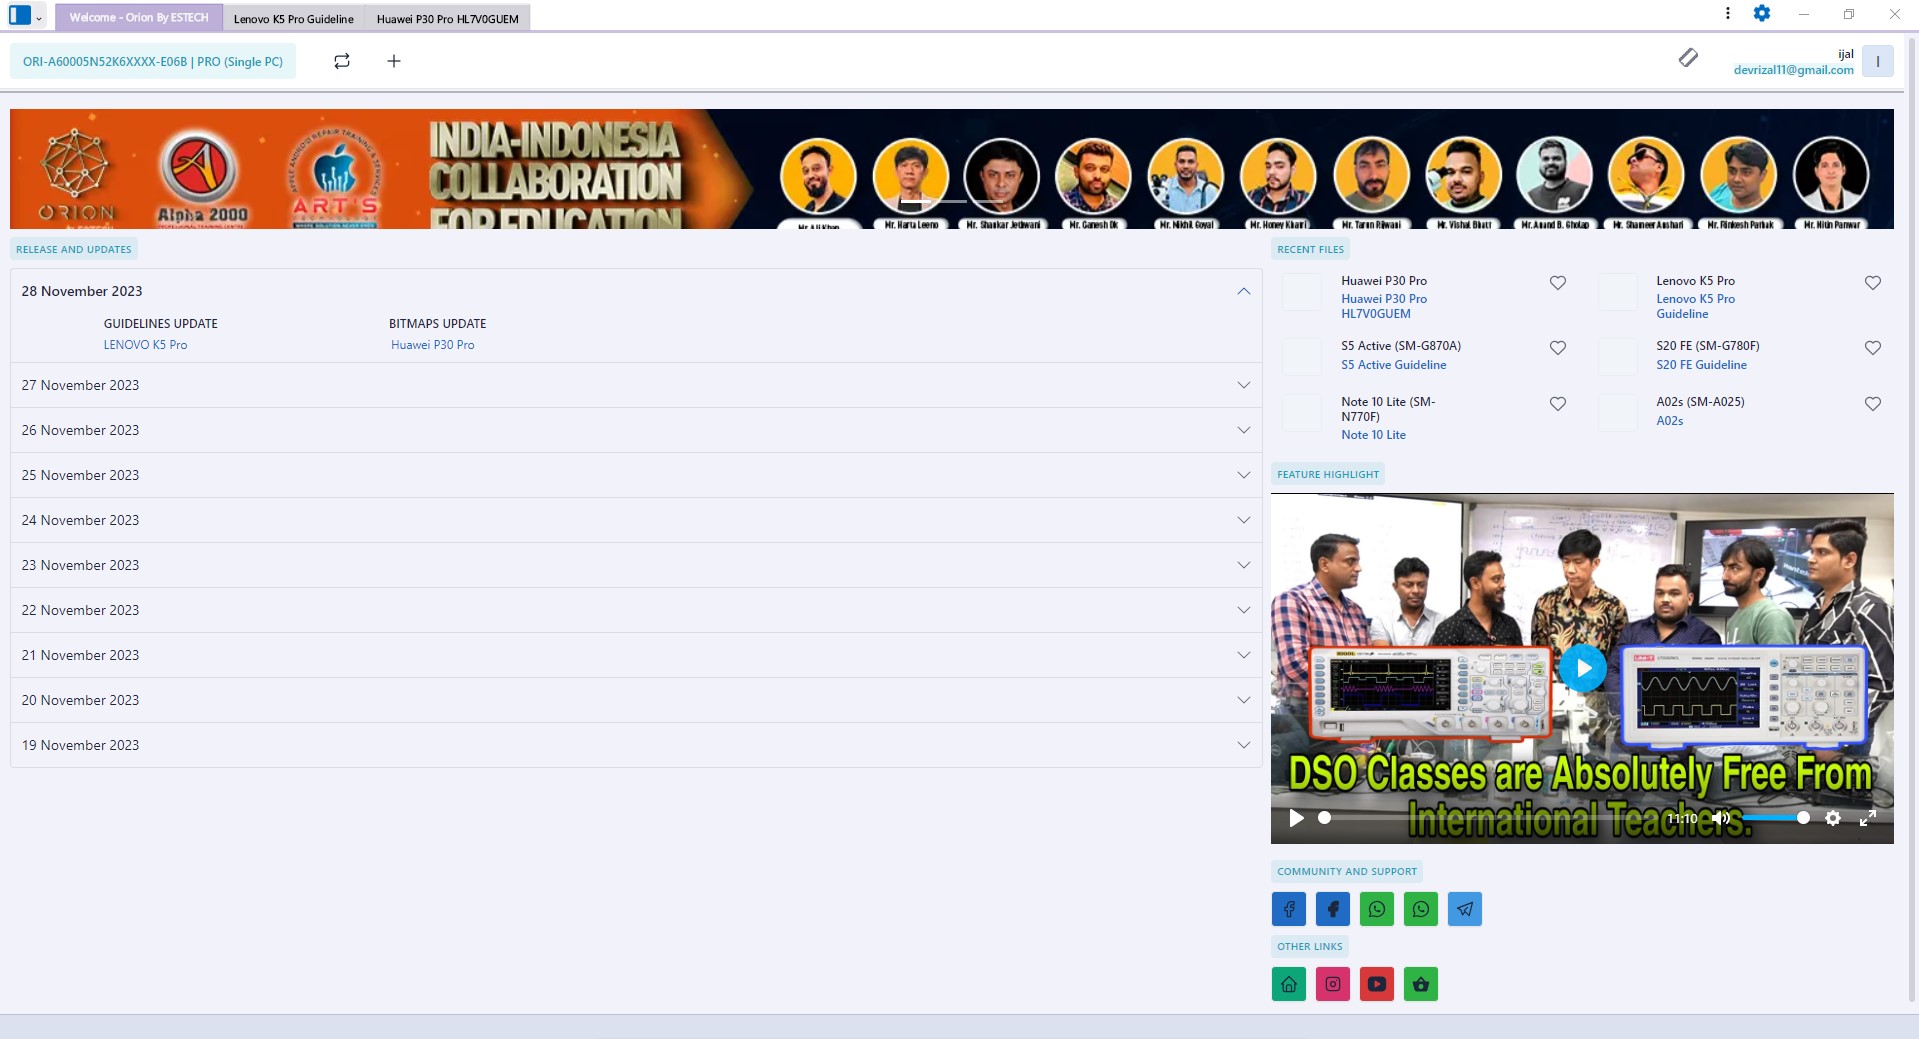This screenshot has height=1039, width=1919.
Task: Expand the 23 November 2023 updates chevron
Action: pos(1244,565)
